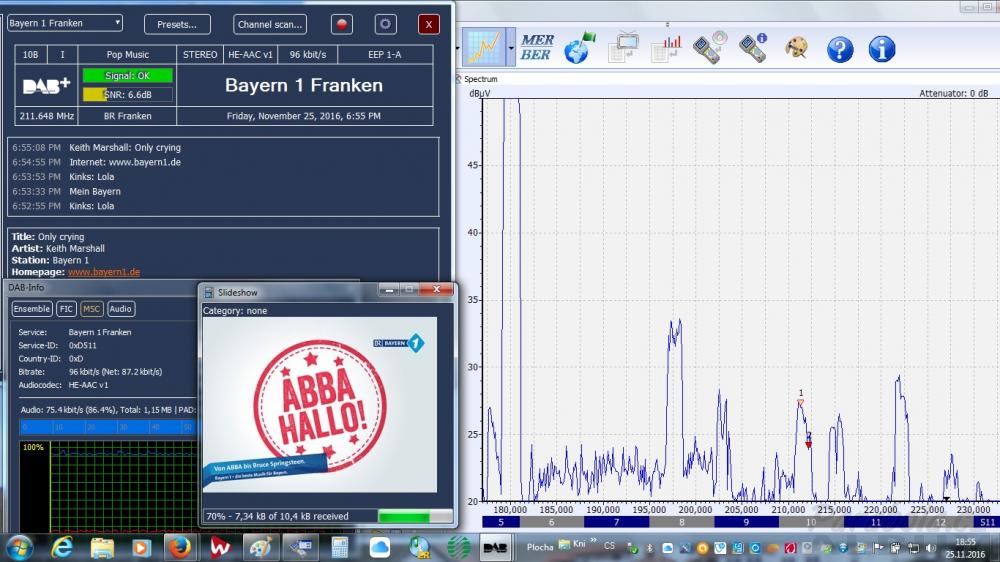Click the "EEP 1-A" protection level cell

tap(385, 55)
